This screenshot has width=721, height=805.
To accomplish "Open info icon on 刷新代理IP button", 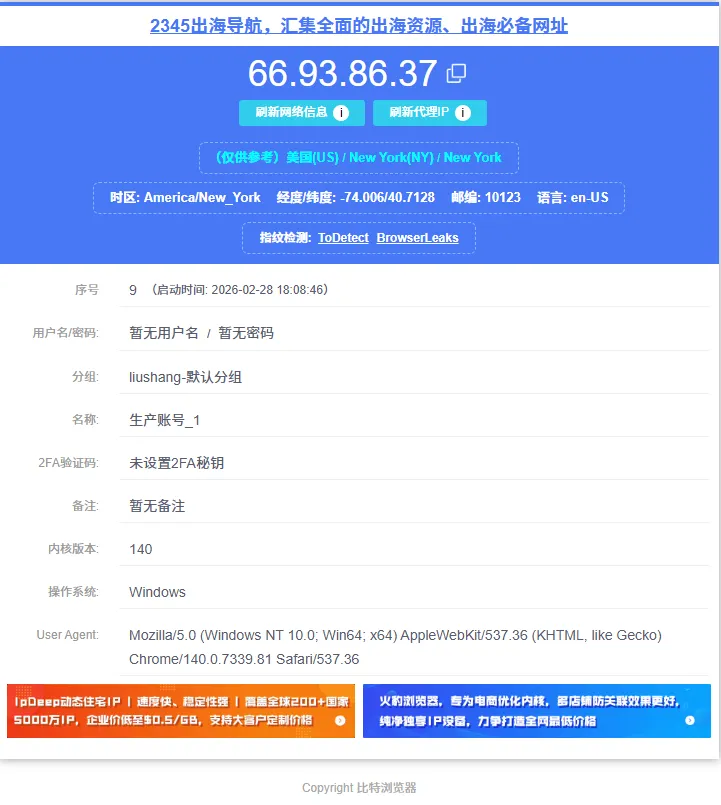I will (x=463, y=112).
